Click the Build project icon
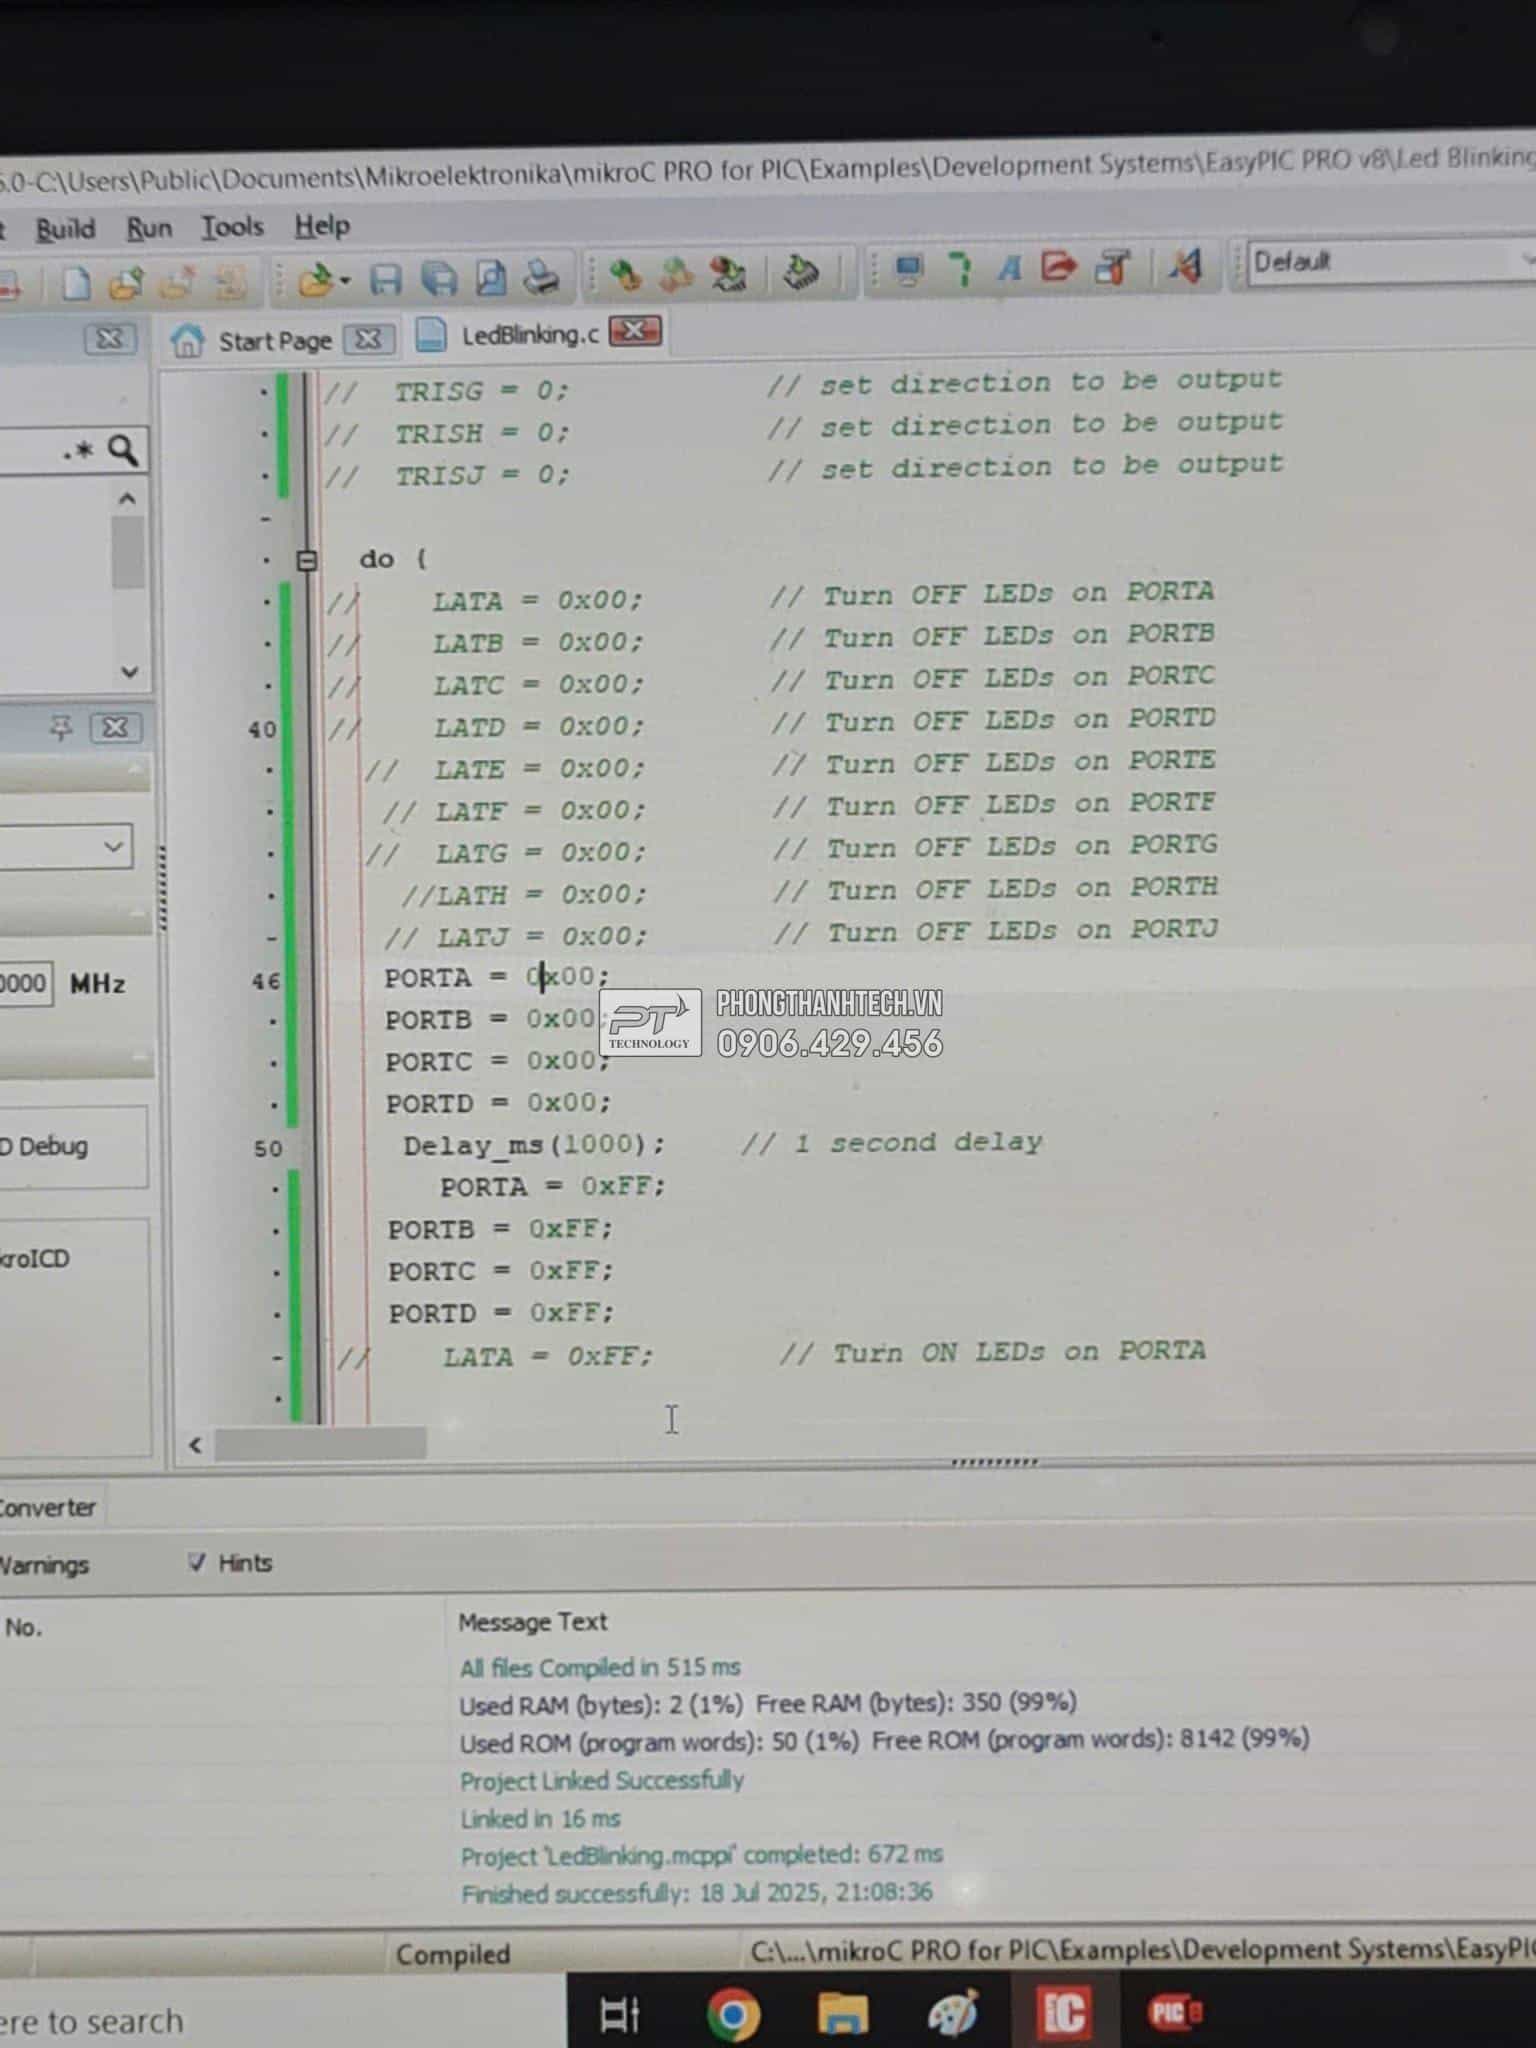This screenshot has height=2048, width=1536. [x=626, y=275]
